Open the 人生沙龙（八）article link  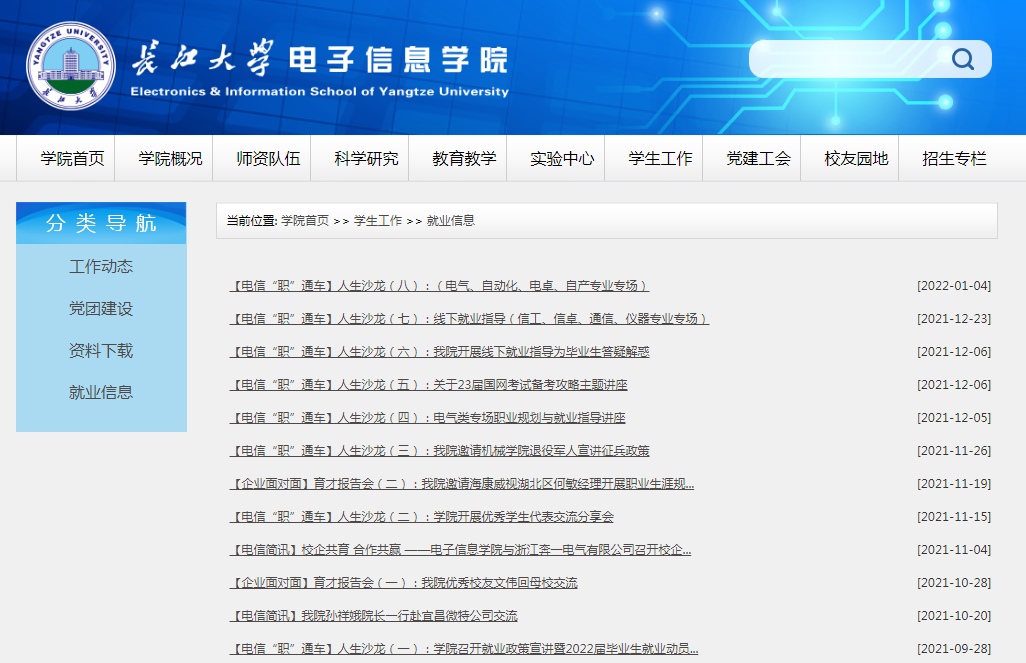pyautogui.click(x=437, y=285)
